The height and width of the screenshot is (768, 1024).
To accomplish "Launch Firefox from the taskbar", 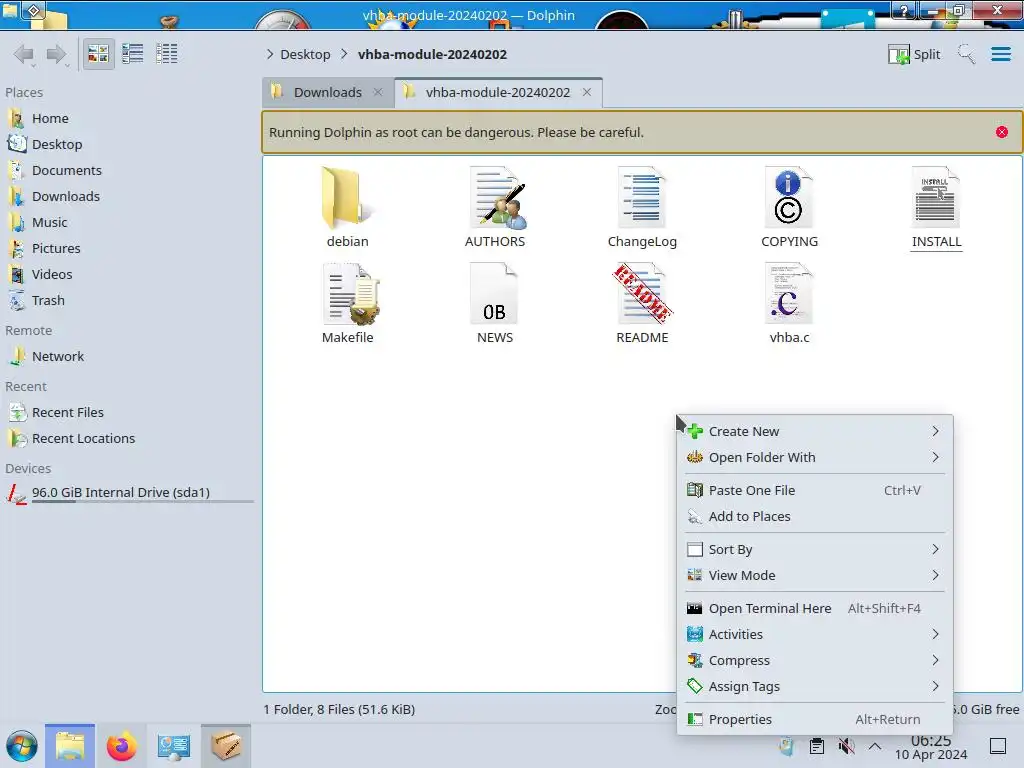I will click(x=121, y=746).
